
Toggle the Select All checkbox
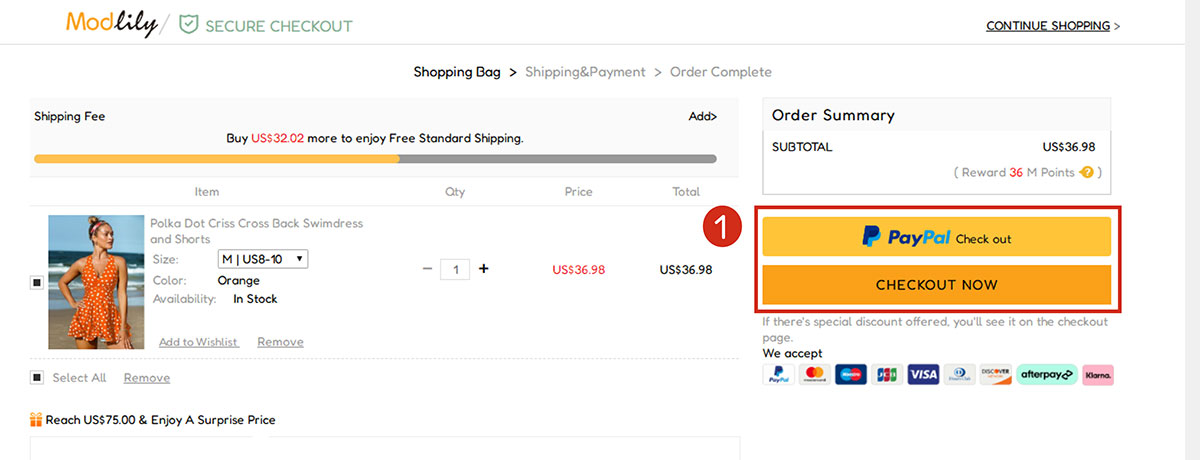[x=37, y=378]
